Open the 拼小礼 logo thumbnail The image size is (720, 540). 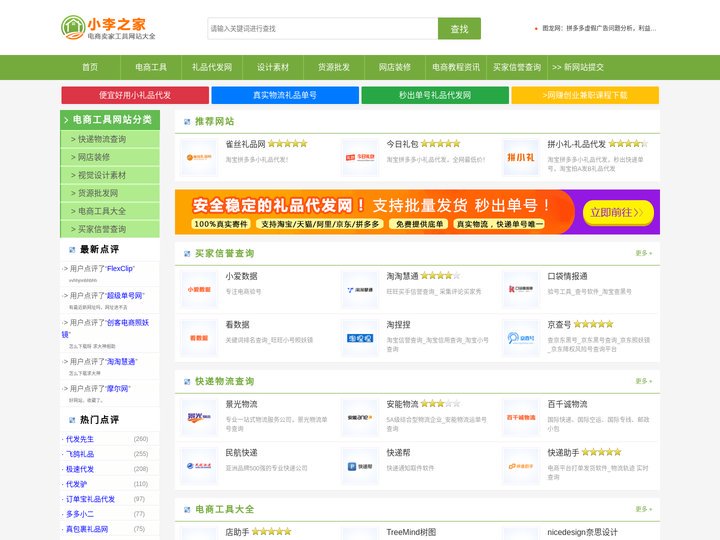click(x=521, y=158)
